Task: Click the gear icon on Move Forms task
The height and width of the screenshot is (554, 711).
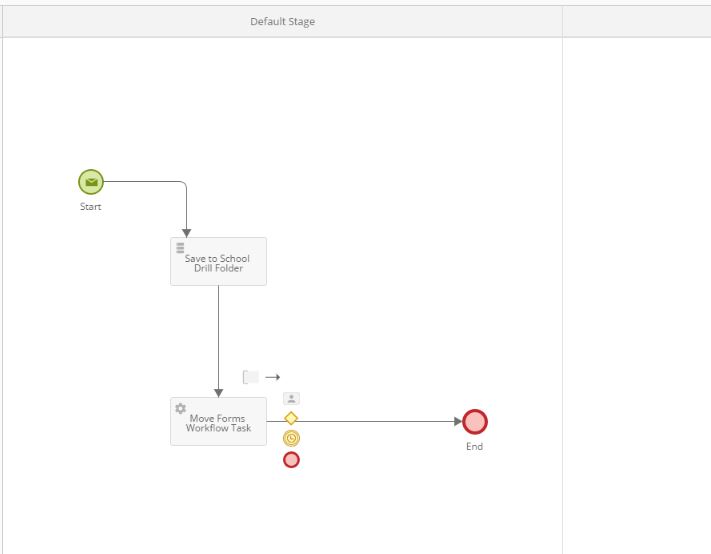Action: click(x=181, y=408)
